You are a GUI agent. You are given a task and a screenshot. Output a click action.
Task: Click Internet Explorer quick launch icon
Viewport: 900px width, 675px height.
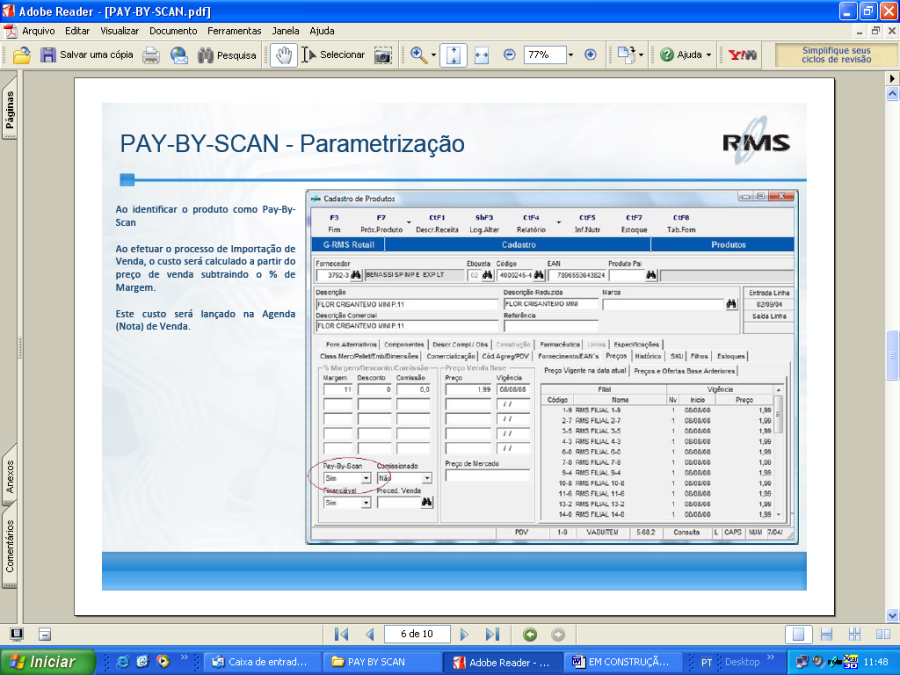[123, 662]
